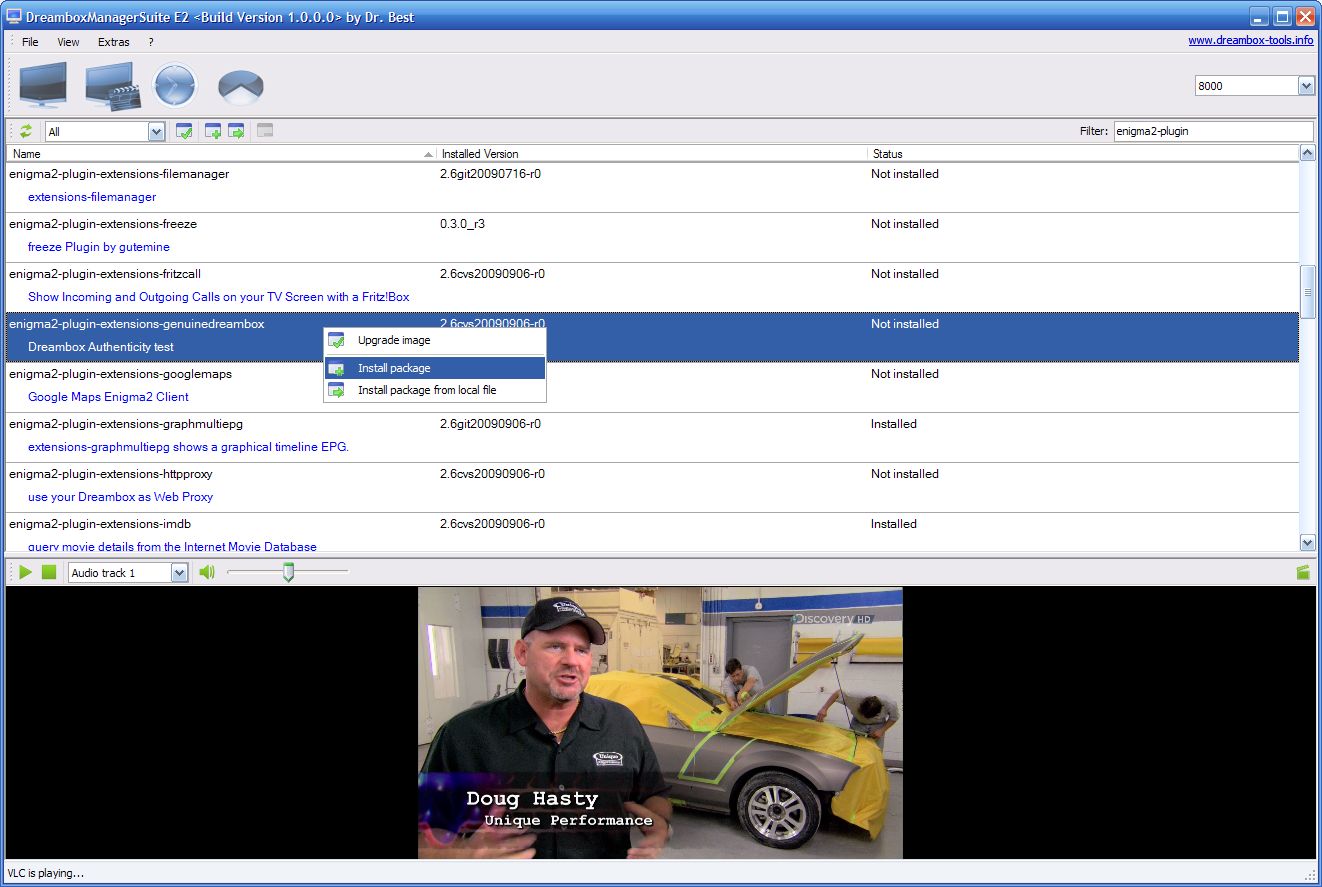Image resolution: width=1322 pixels, height=887 pixels.
Task: Click the Filter text field
Action: [x=1212, y=131]
